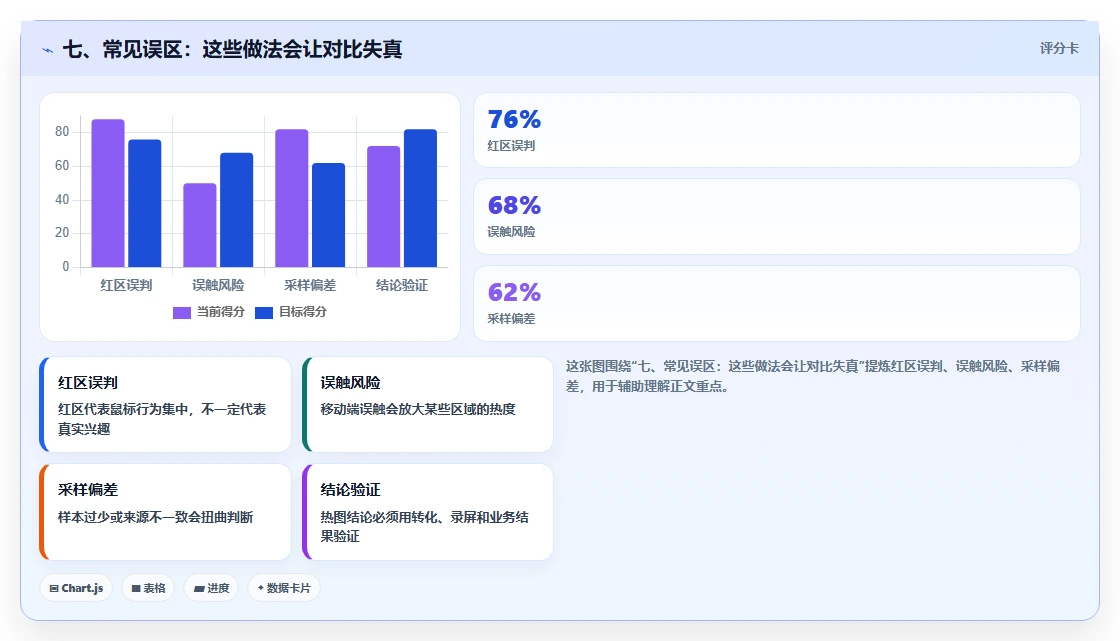Click the text 移动端误触会放大某些区域的热度
This screenshot has height=641, width=1120.
[418, 409]
